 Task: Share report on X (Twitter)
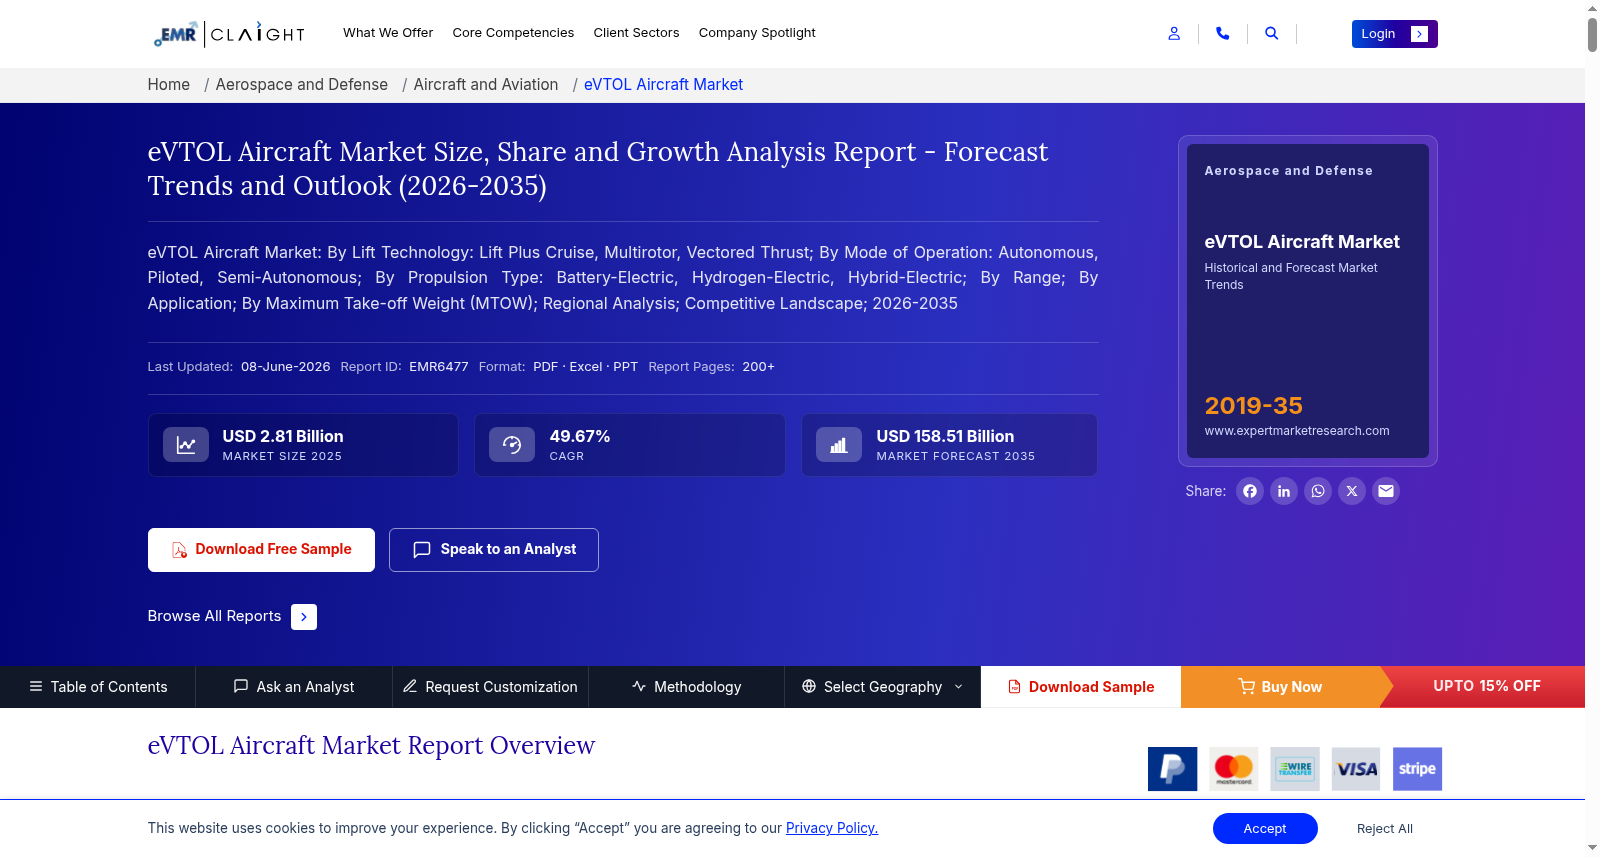(1352, 491)
